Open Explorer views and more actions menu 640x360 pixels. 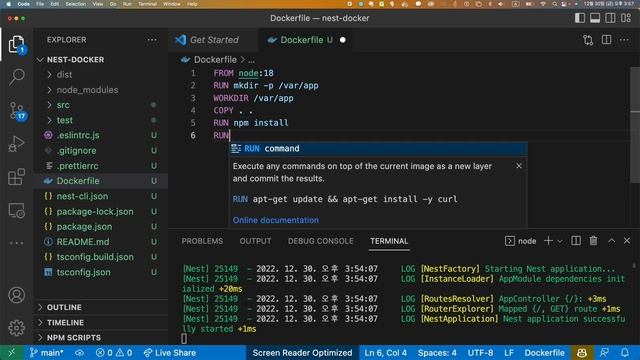[x=152, y=40]
